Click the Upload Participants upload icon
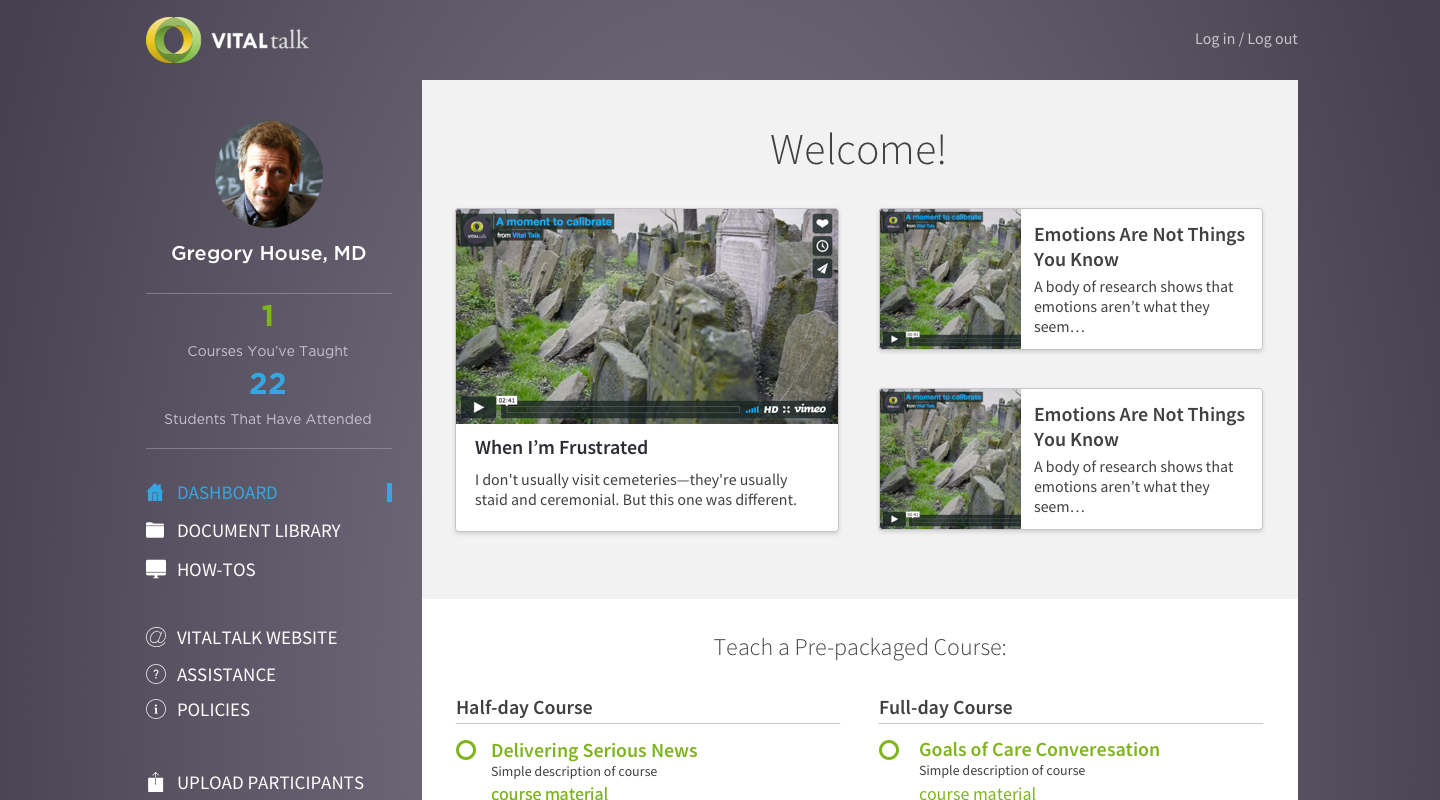This screenshot has height=800, width=1440. 155,782
